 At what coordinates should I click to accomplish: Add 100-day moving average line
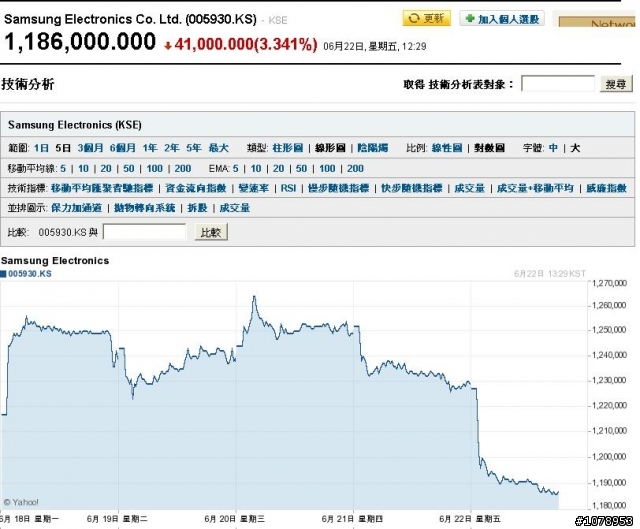coord(155,169)
